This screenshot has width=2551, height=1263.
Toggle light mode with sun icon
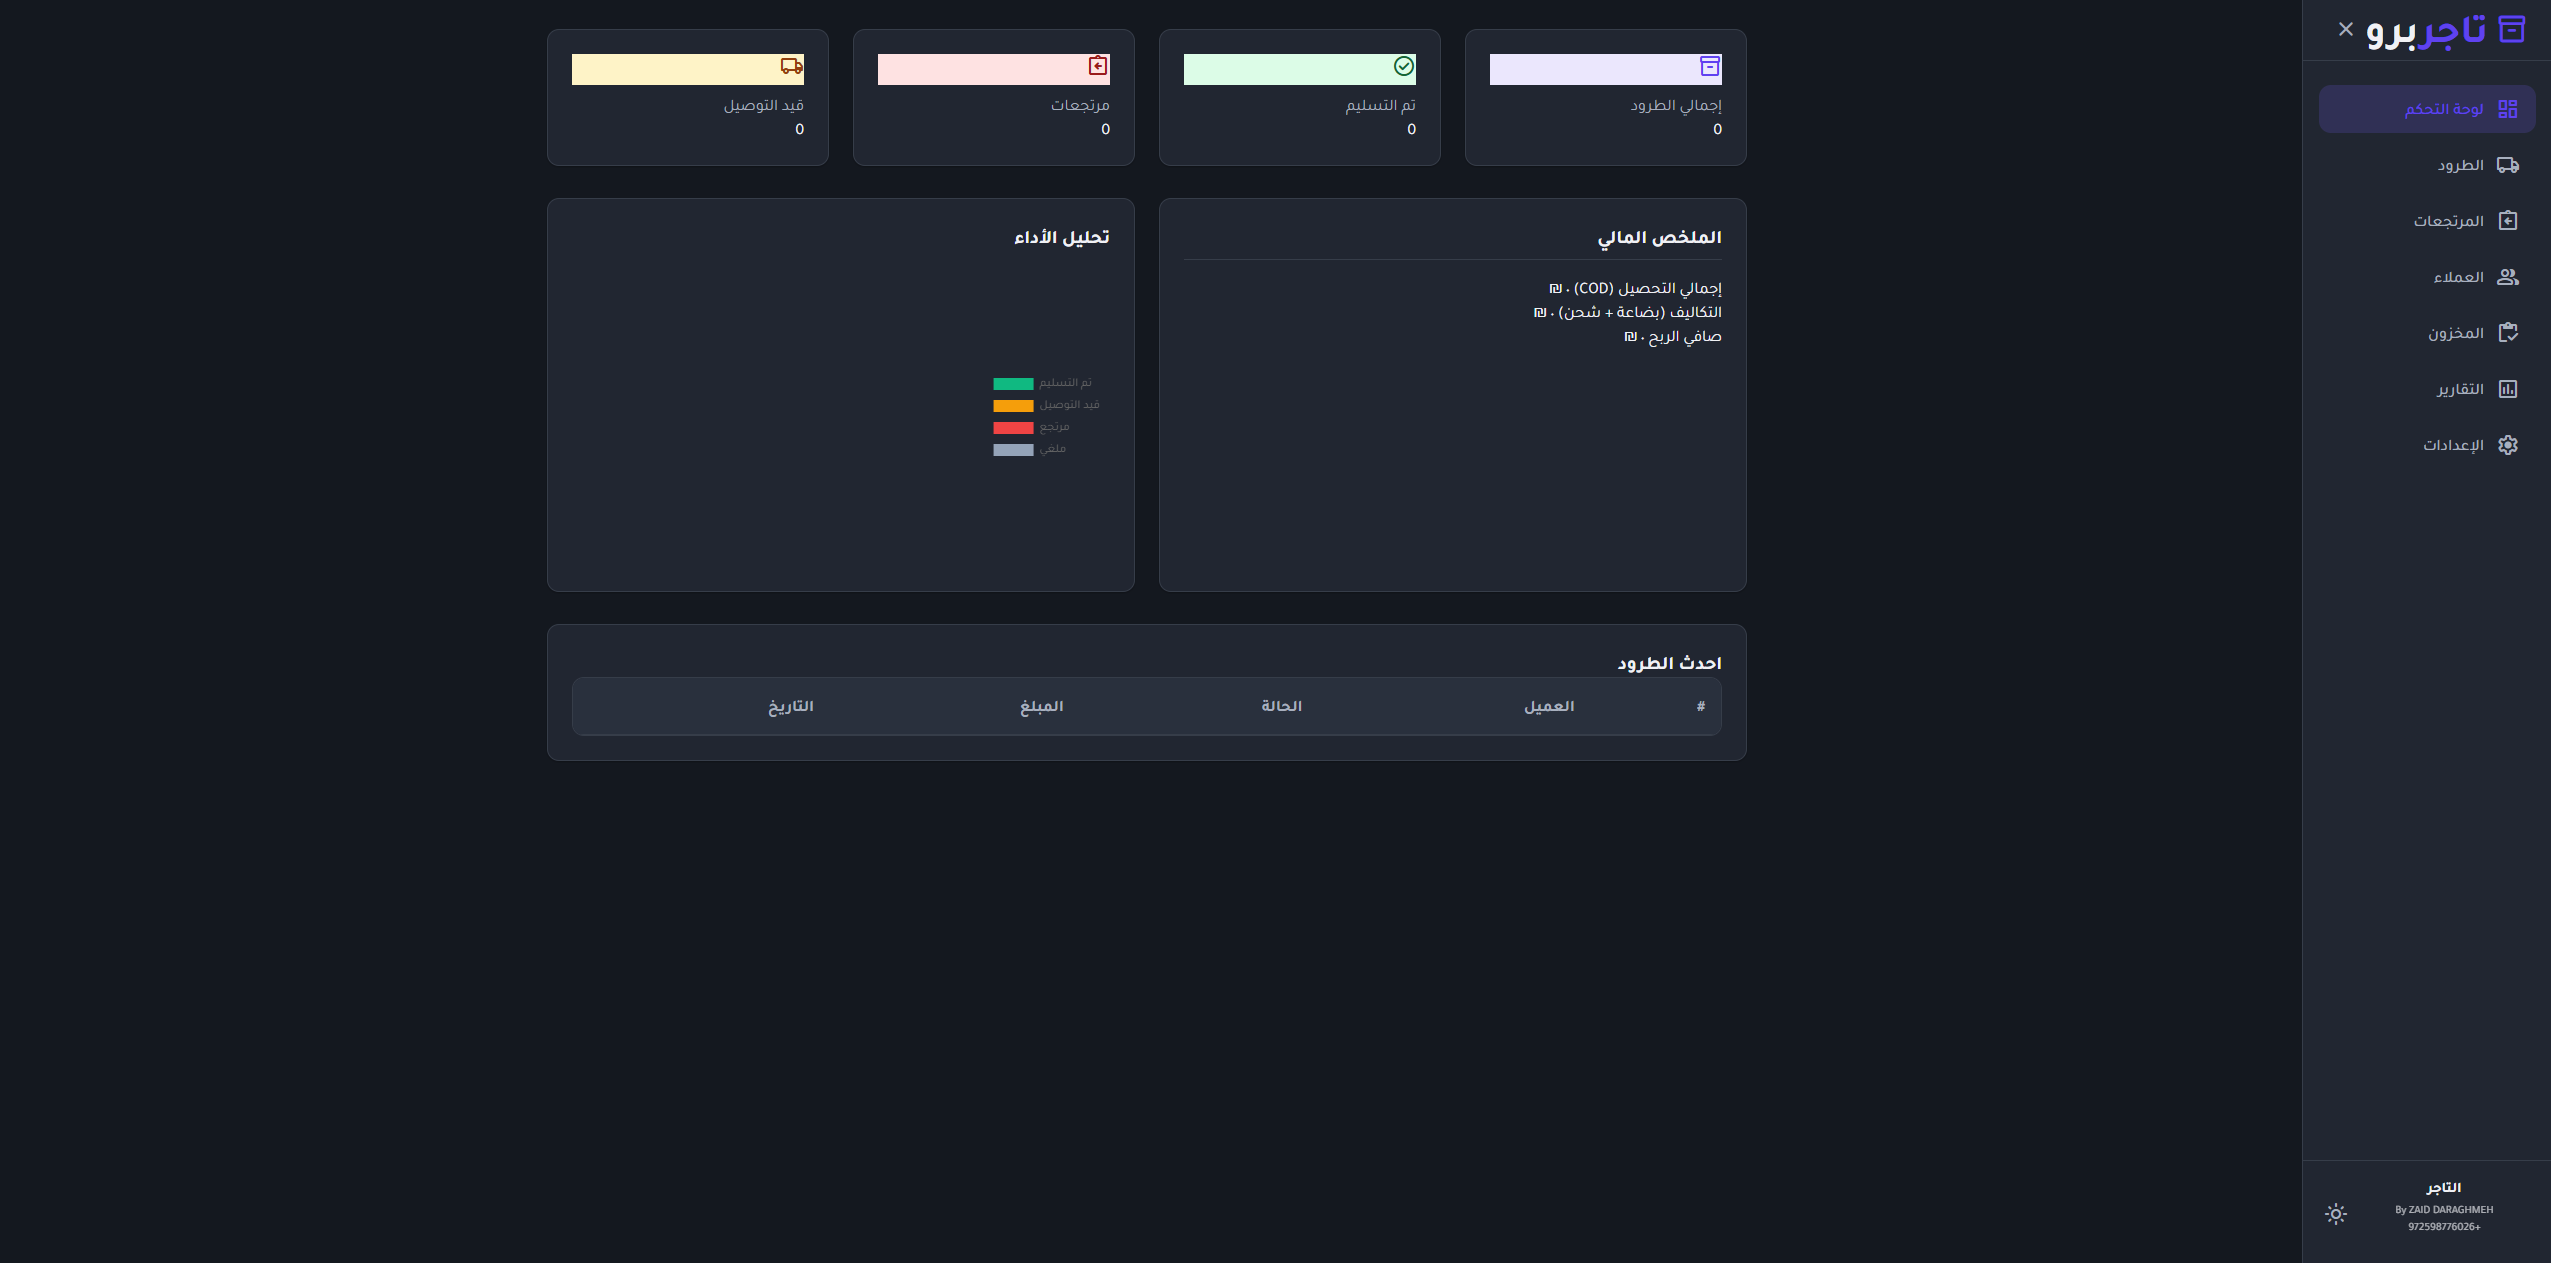2335,1214
